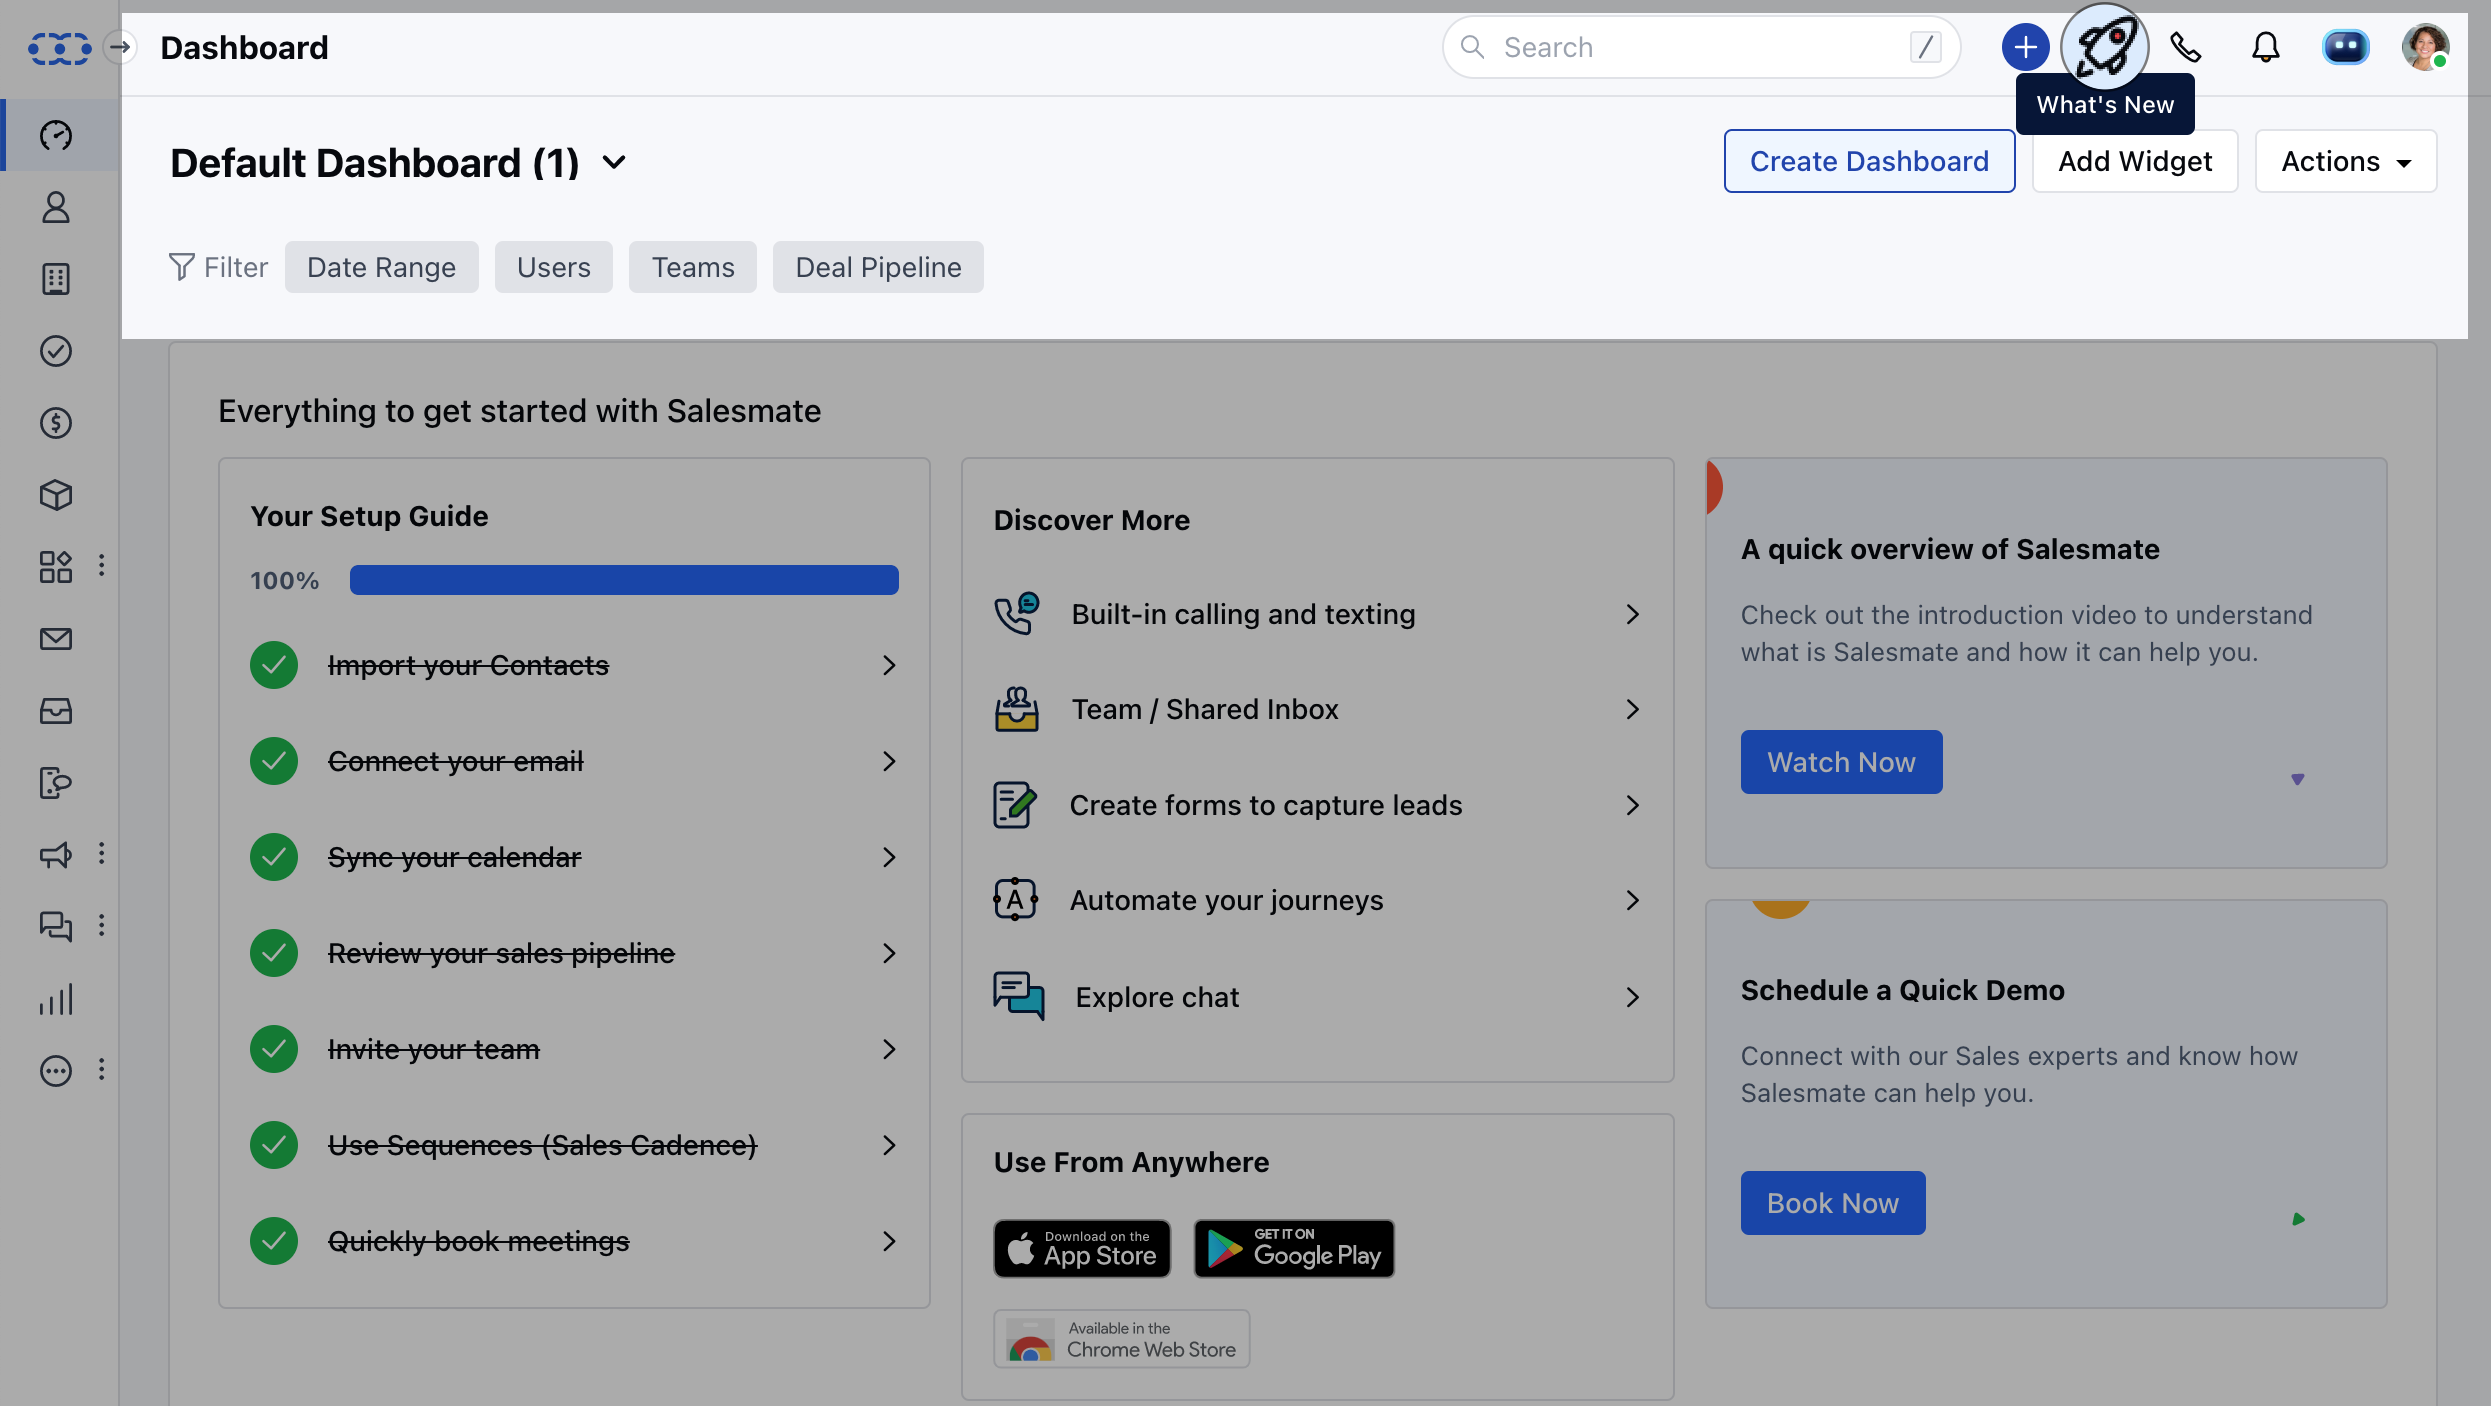Image resolution: width=2491 pixels, height=1406 pixels.
Task: Toggle the Connect your email checkmark
Action: coord(274,761)
